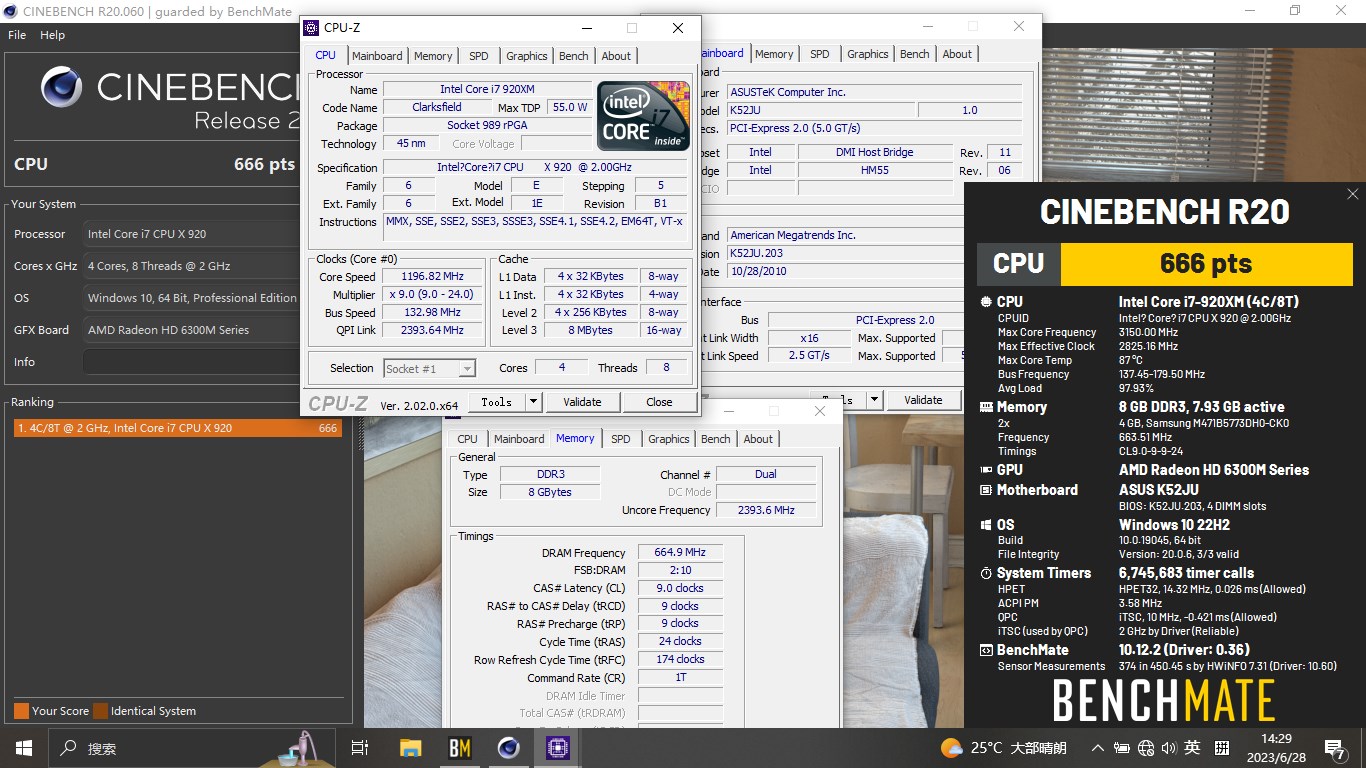Image resolution: width=1366 pixels, height=768 pixels.
Task: Click the Core Speed value 1196.82 MHz
Action: point(433,277)
